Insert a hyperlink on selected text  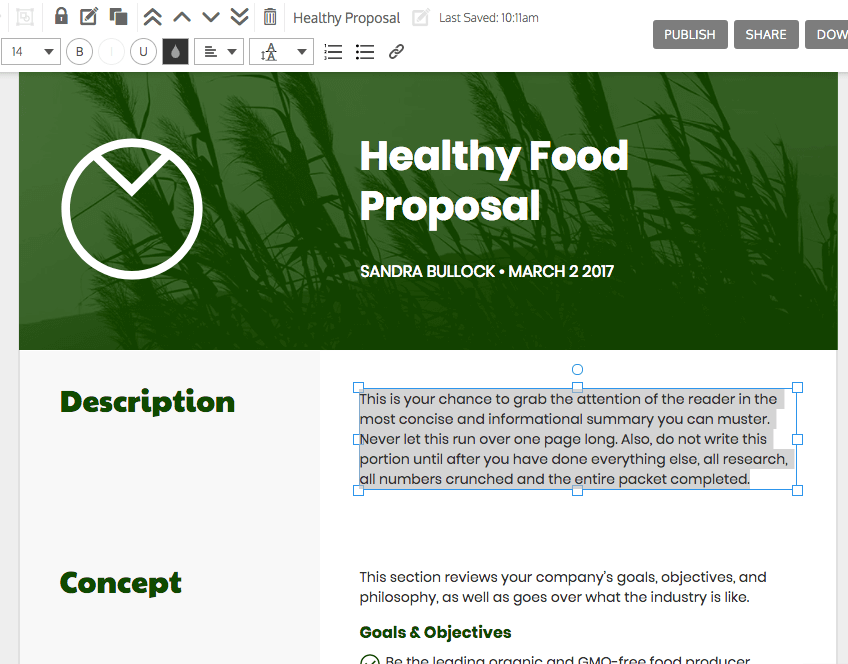coord(396,51)
